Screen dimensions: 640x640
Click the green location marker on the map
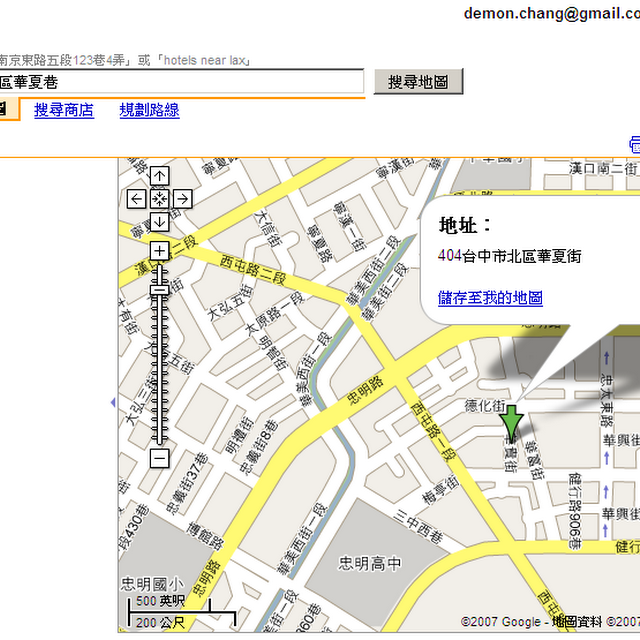tap(511, 423)
